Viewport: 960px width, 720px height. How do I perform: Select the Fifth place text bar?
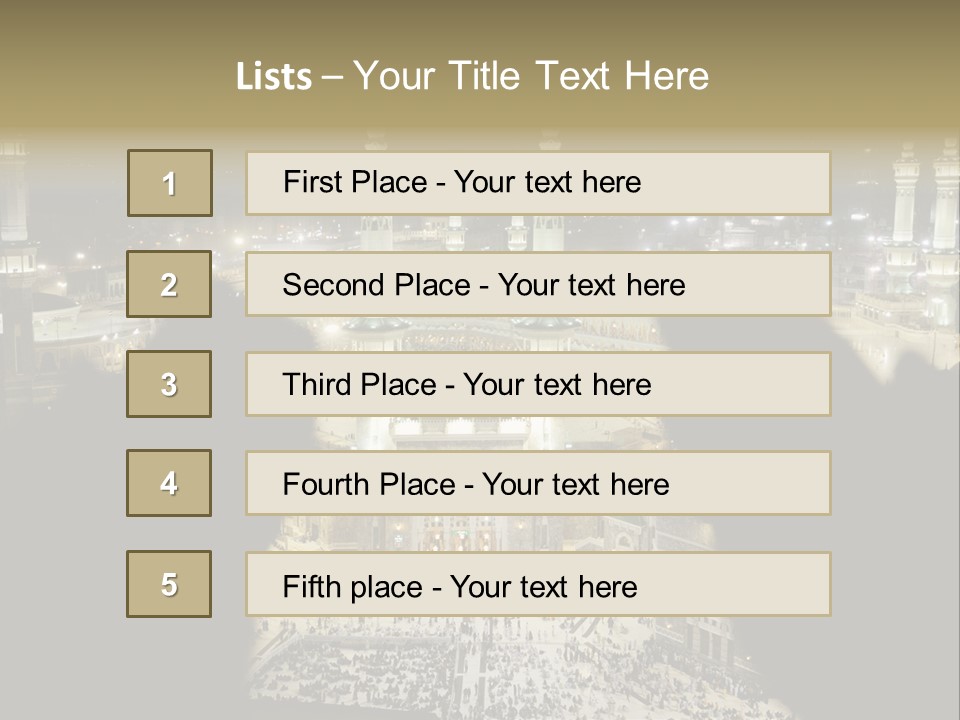point(538,584)
